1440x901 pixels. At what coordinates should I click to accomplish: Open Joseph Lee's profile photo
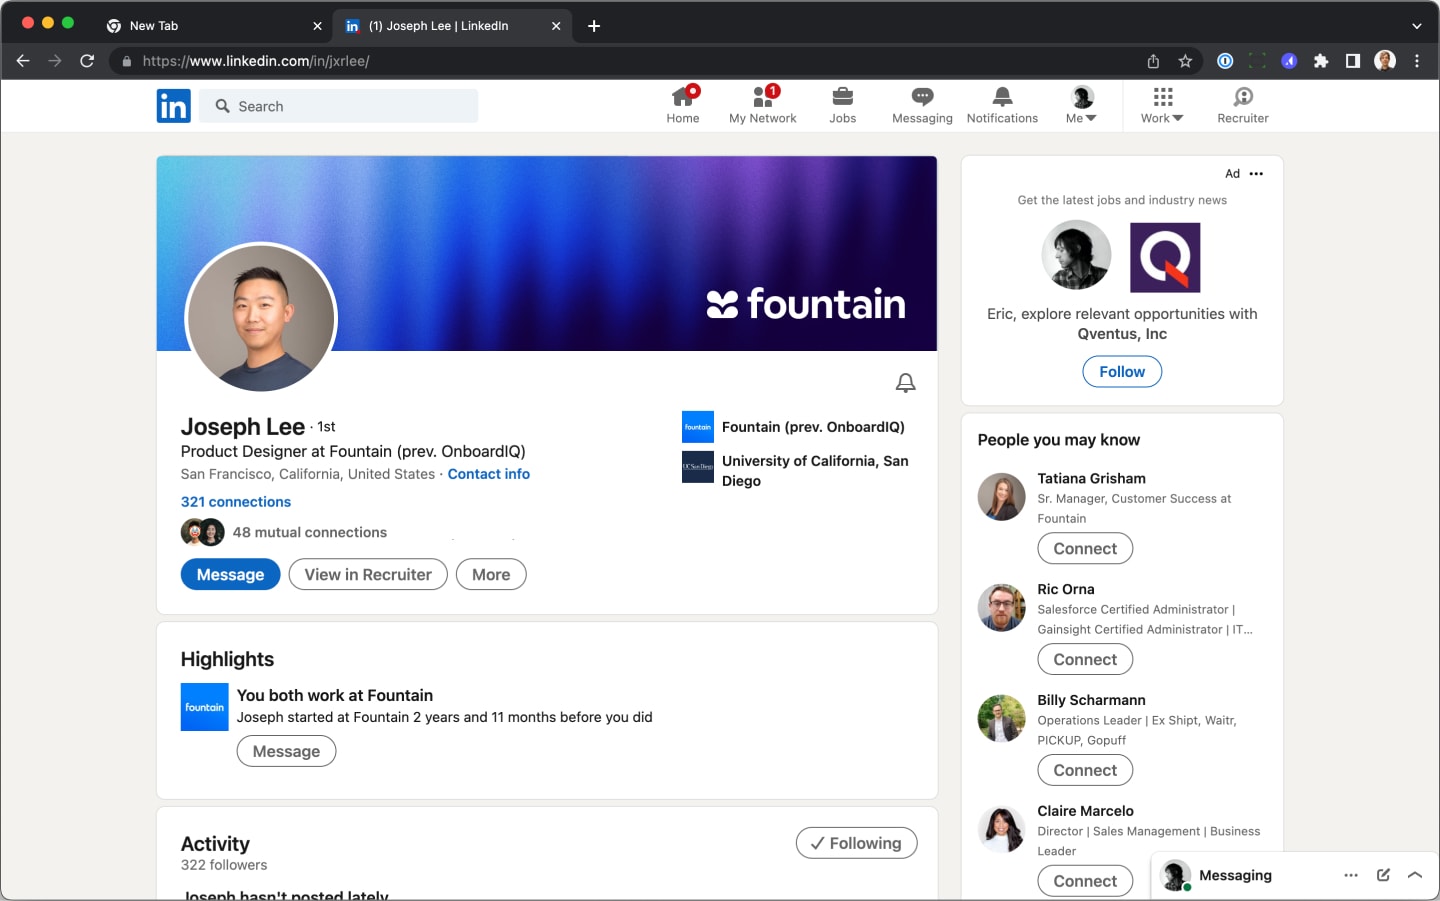[262, 318]
